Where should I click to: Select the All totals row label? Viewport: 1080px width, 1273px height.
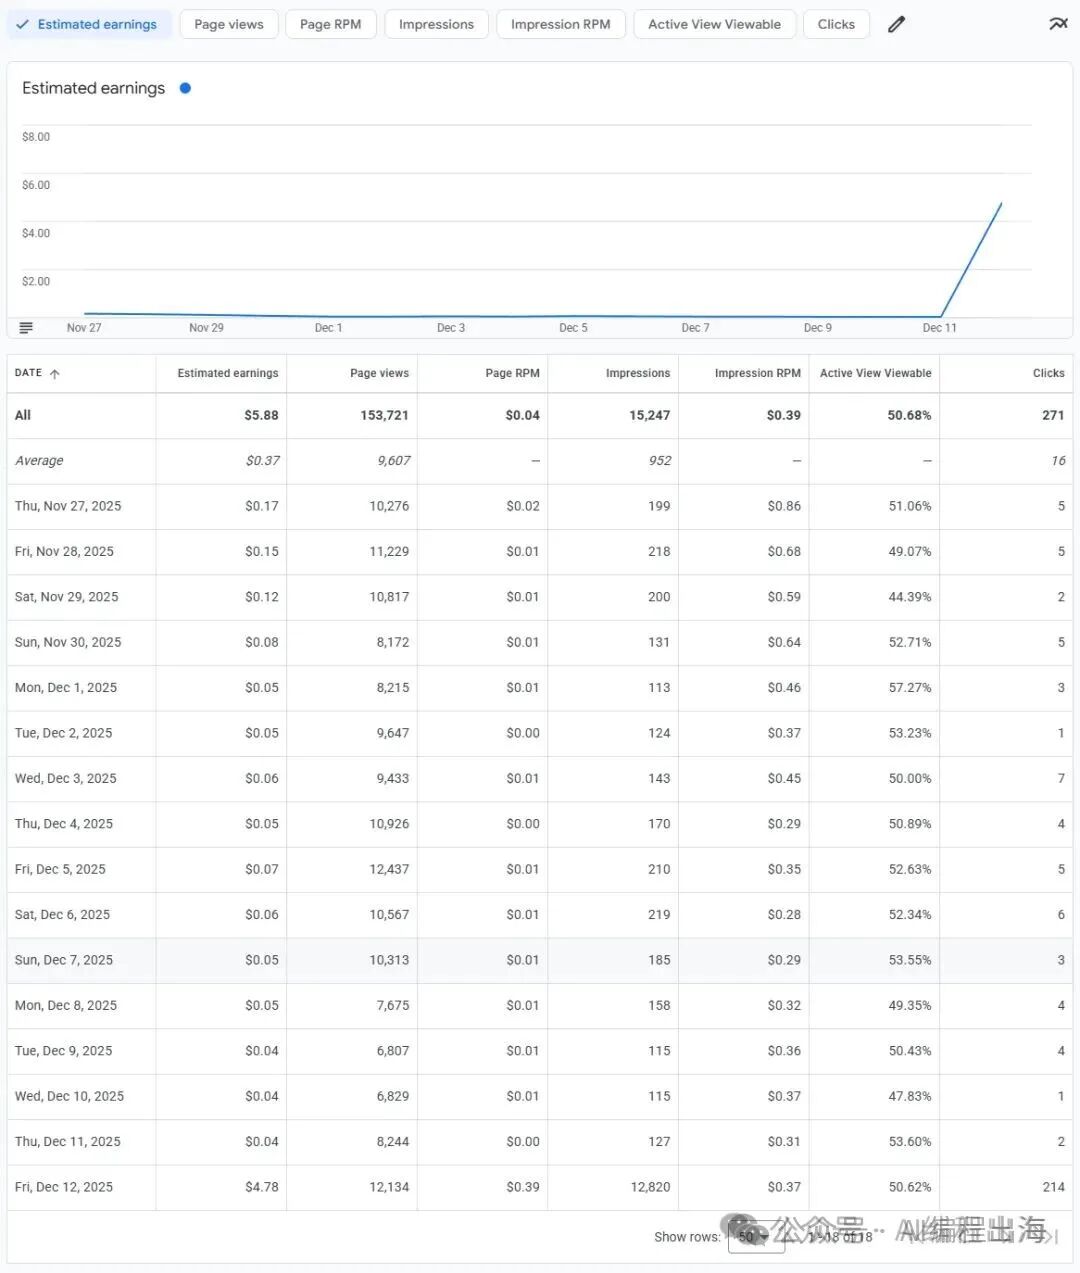coord(23,415)
